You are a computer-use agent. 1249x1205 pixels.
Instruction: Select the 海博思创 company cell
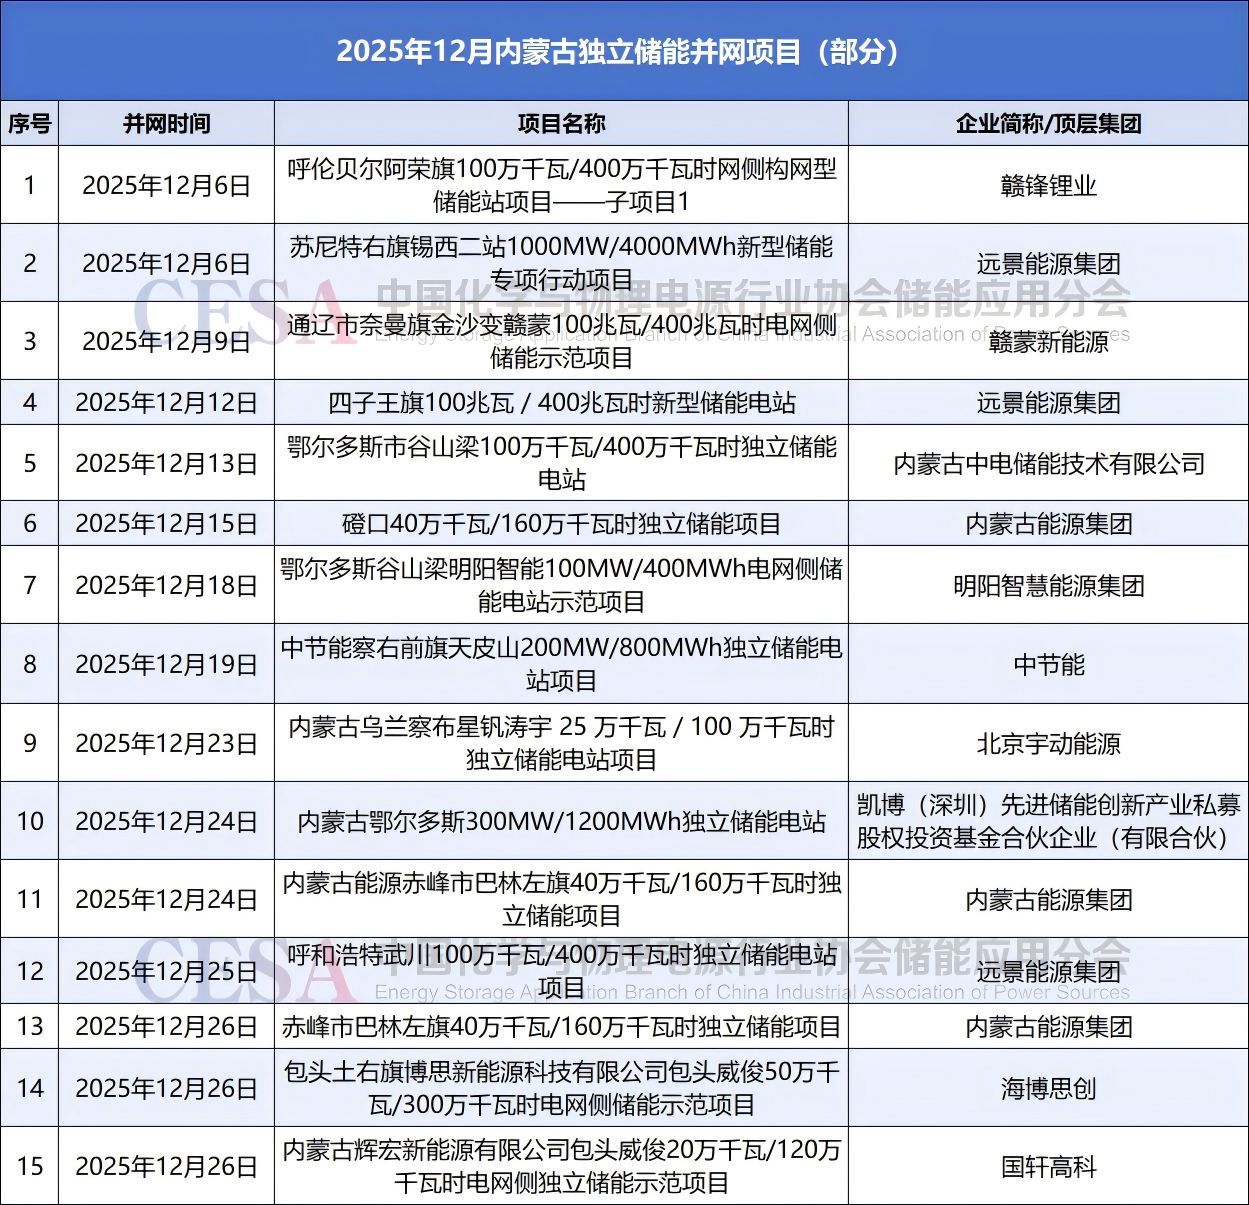[1048, 1089]
